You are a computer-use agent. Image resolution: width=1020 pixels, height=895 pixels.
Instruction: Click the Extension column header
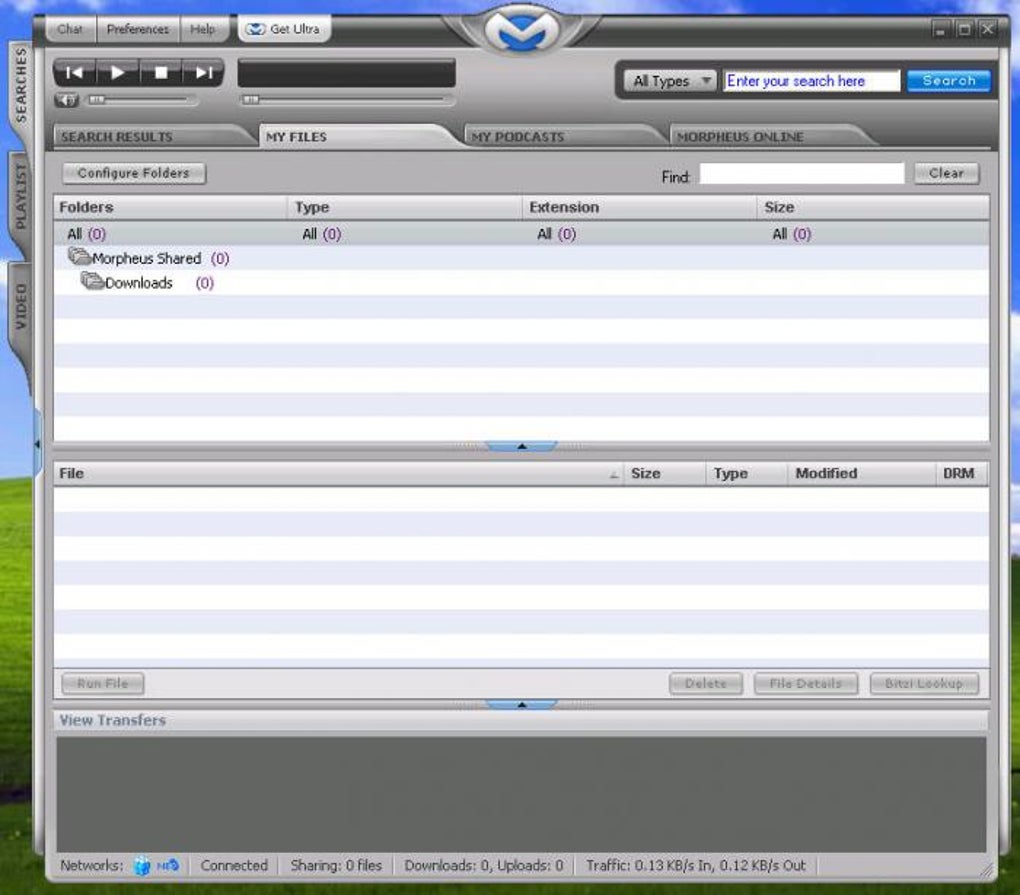[x=639, y=207]
